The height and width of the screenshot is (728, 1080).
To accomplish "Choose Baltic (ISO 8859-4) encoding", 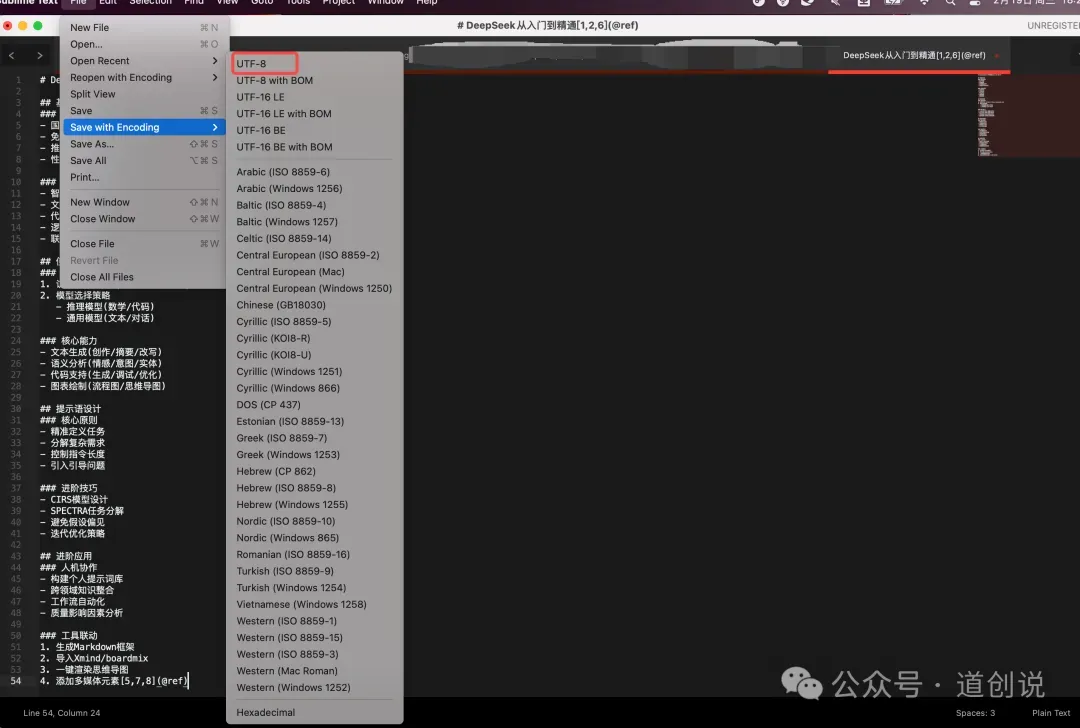I will pyautogui.click(x=315, y=205).
